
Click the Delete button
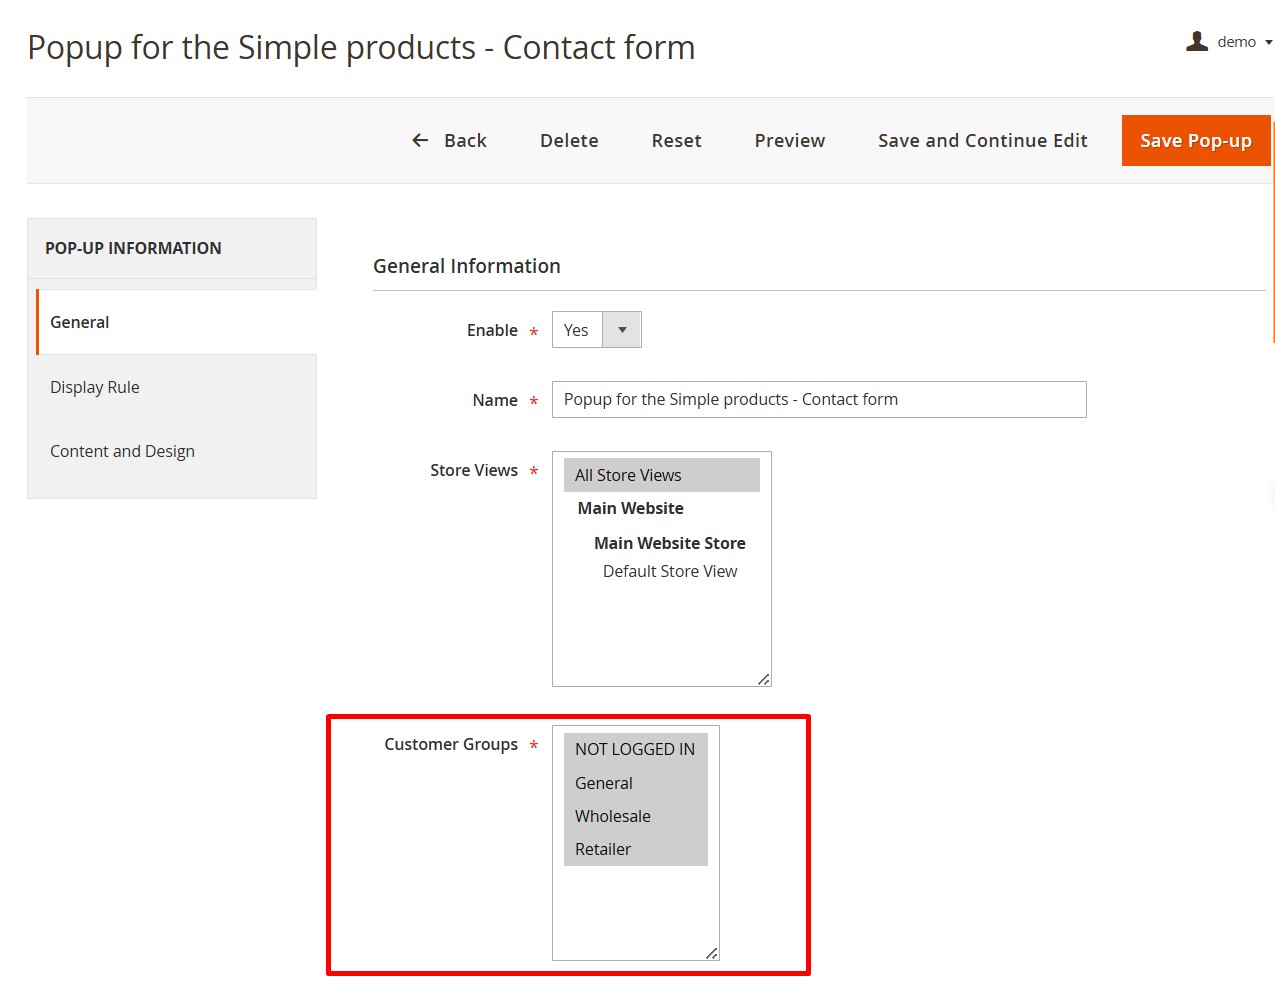pos(569,141)
